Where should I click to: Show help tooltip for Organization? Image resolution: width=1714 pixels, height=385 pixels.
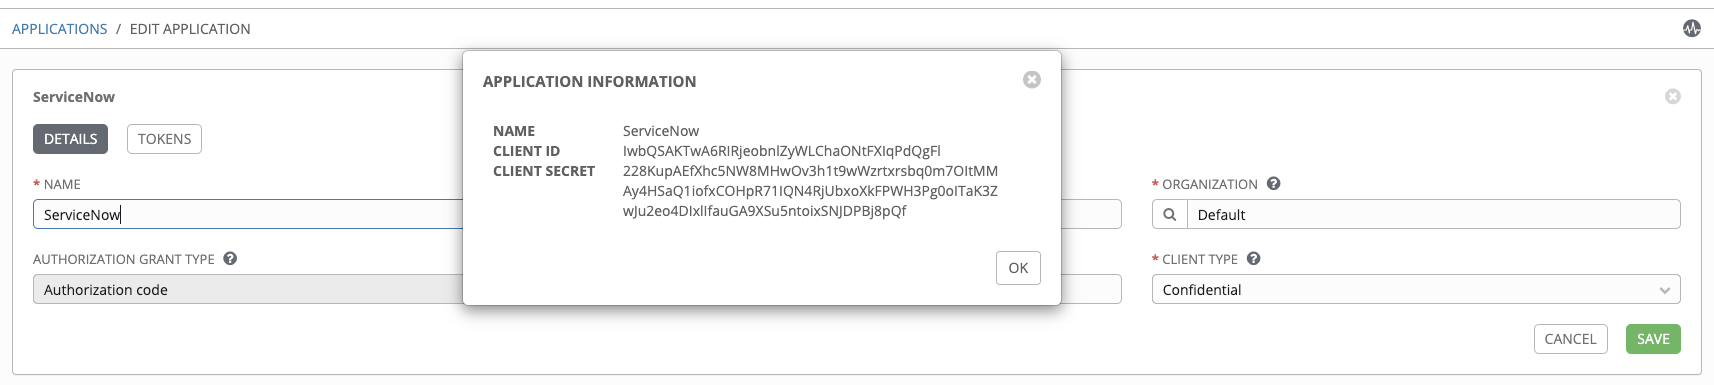[1273, 183]
